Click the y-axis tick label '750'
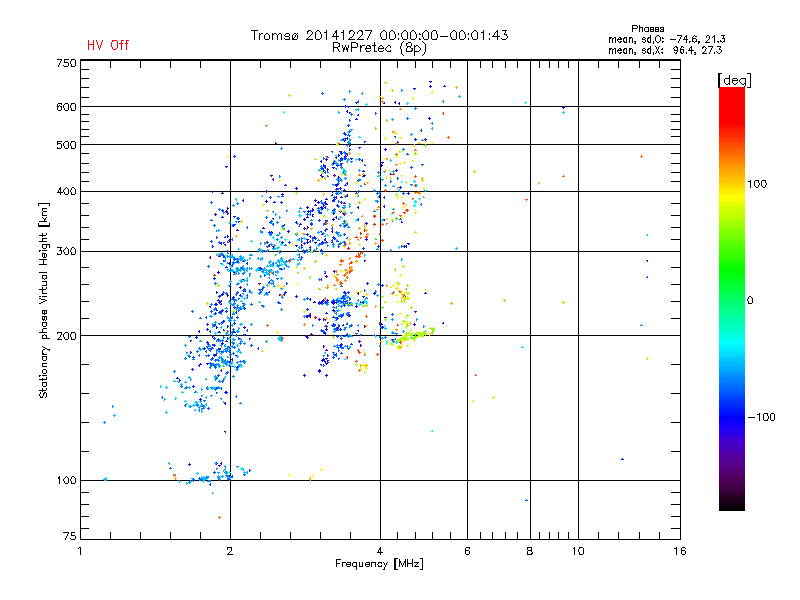The height and width of the screenshot is (600, 800). 66,63
